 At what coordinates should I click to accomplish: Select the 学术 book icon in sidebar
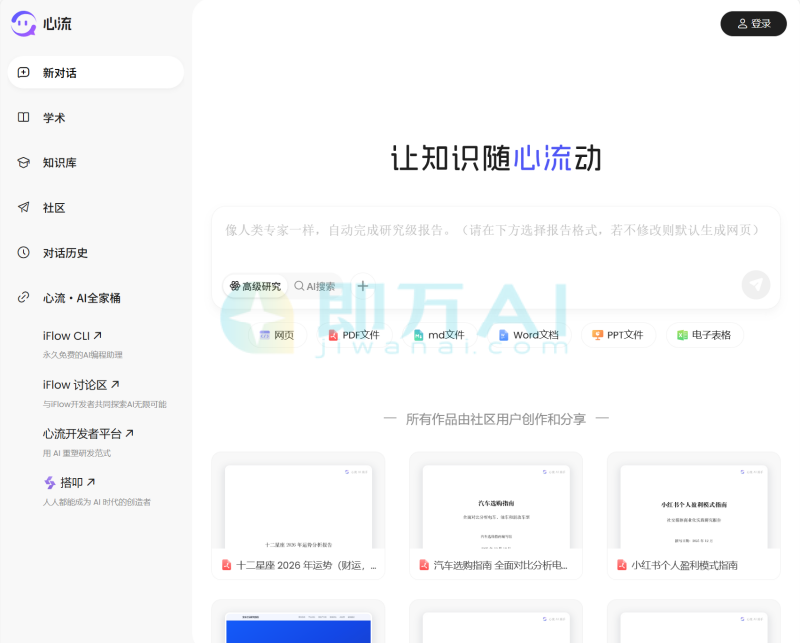(22, 117)
